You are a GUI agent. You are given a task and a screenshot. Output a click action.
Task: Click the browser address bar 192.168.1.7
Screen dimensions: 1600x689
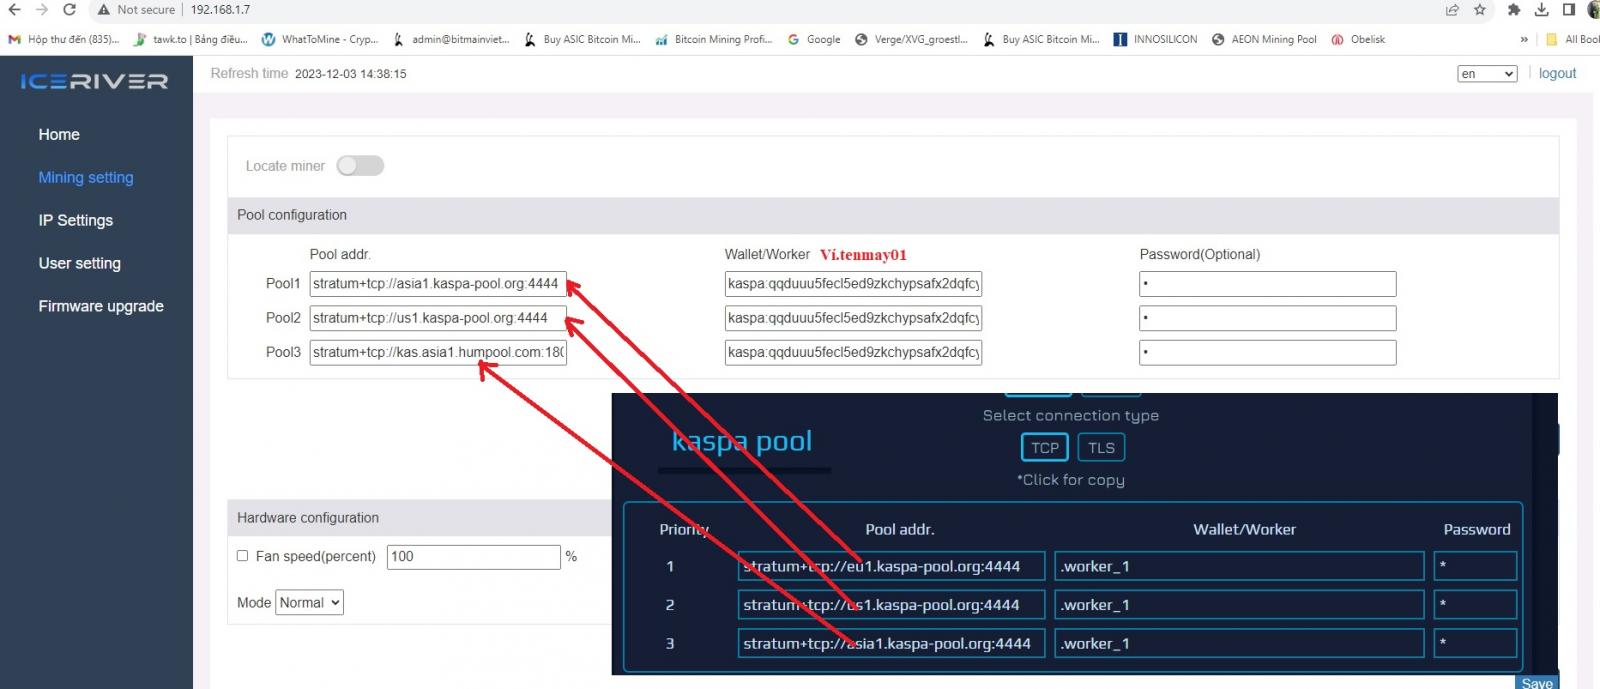[221, 10]
